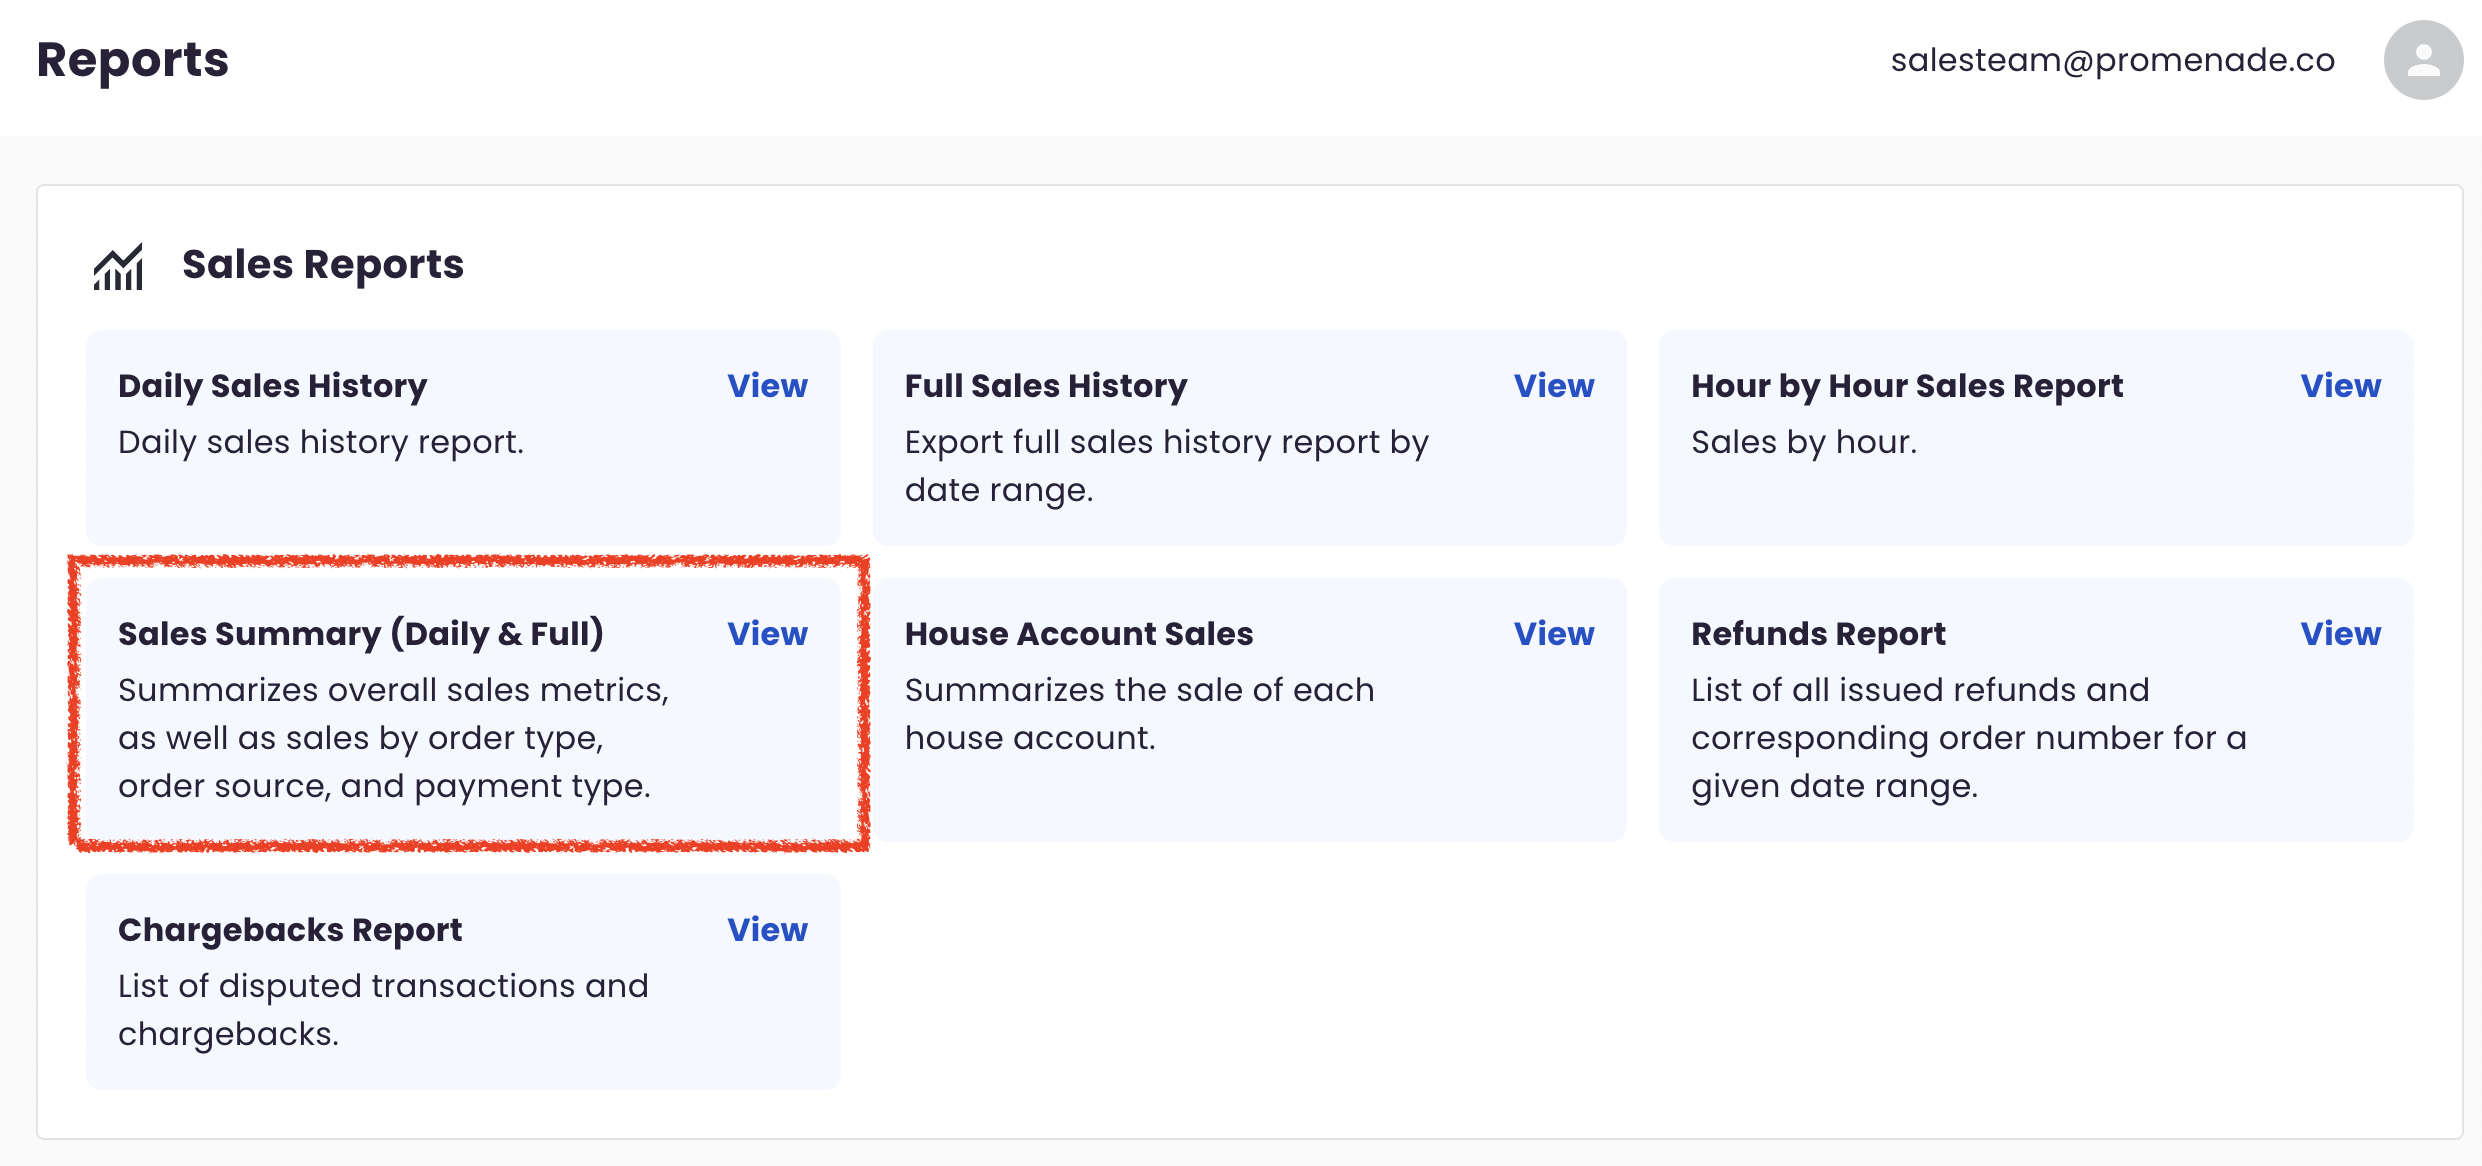Screen dimensions: 2482x1166
Task: View the Daily Sales History report
Action: [x=767, y=386]
